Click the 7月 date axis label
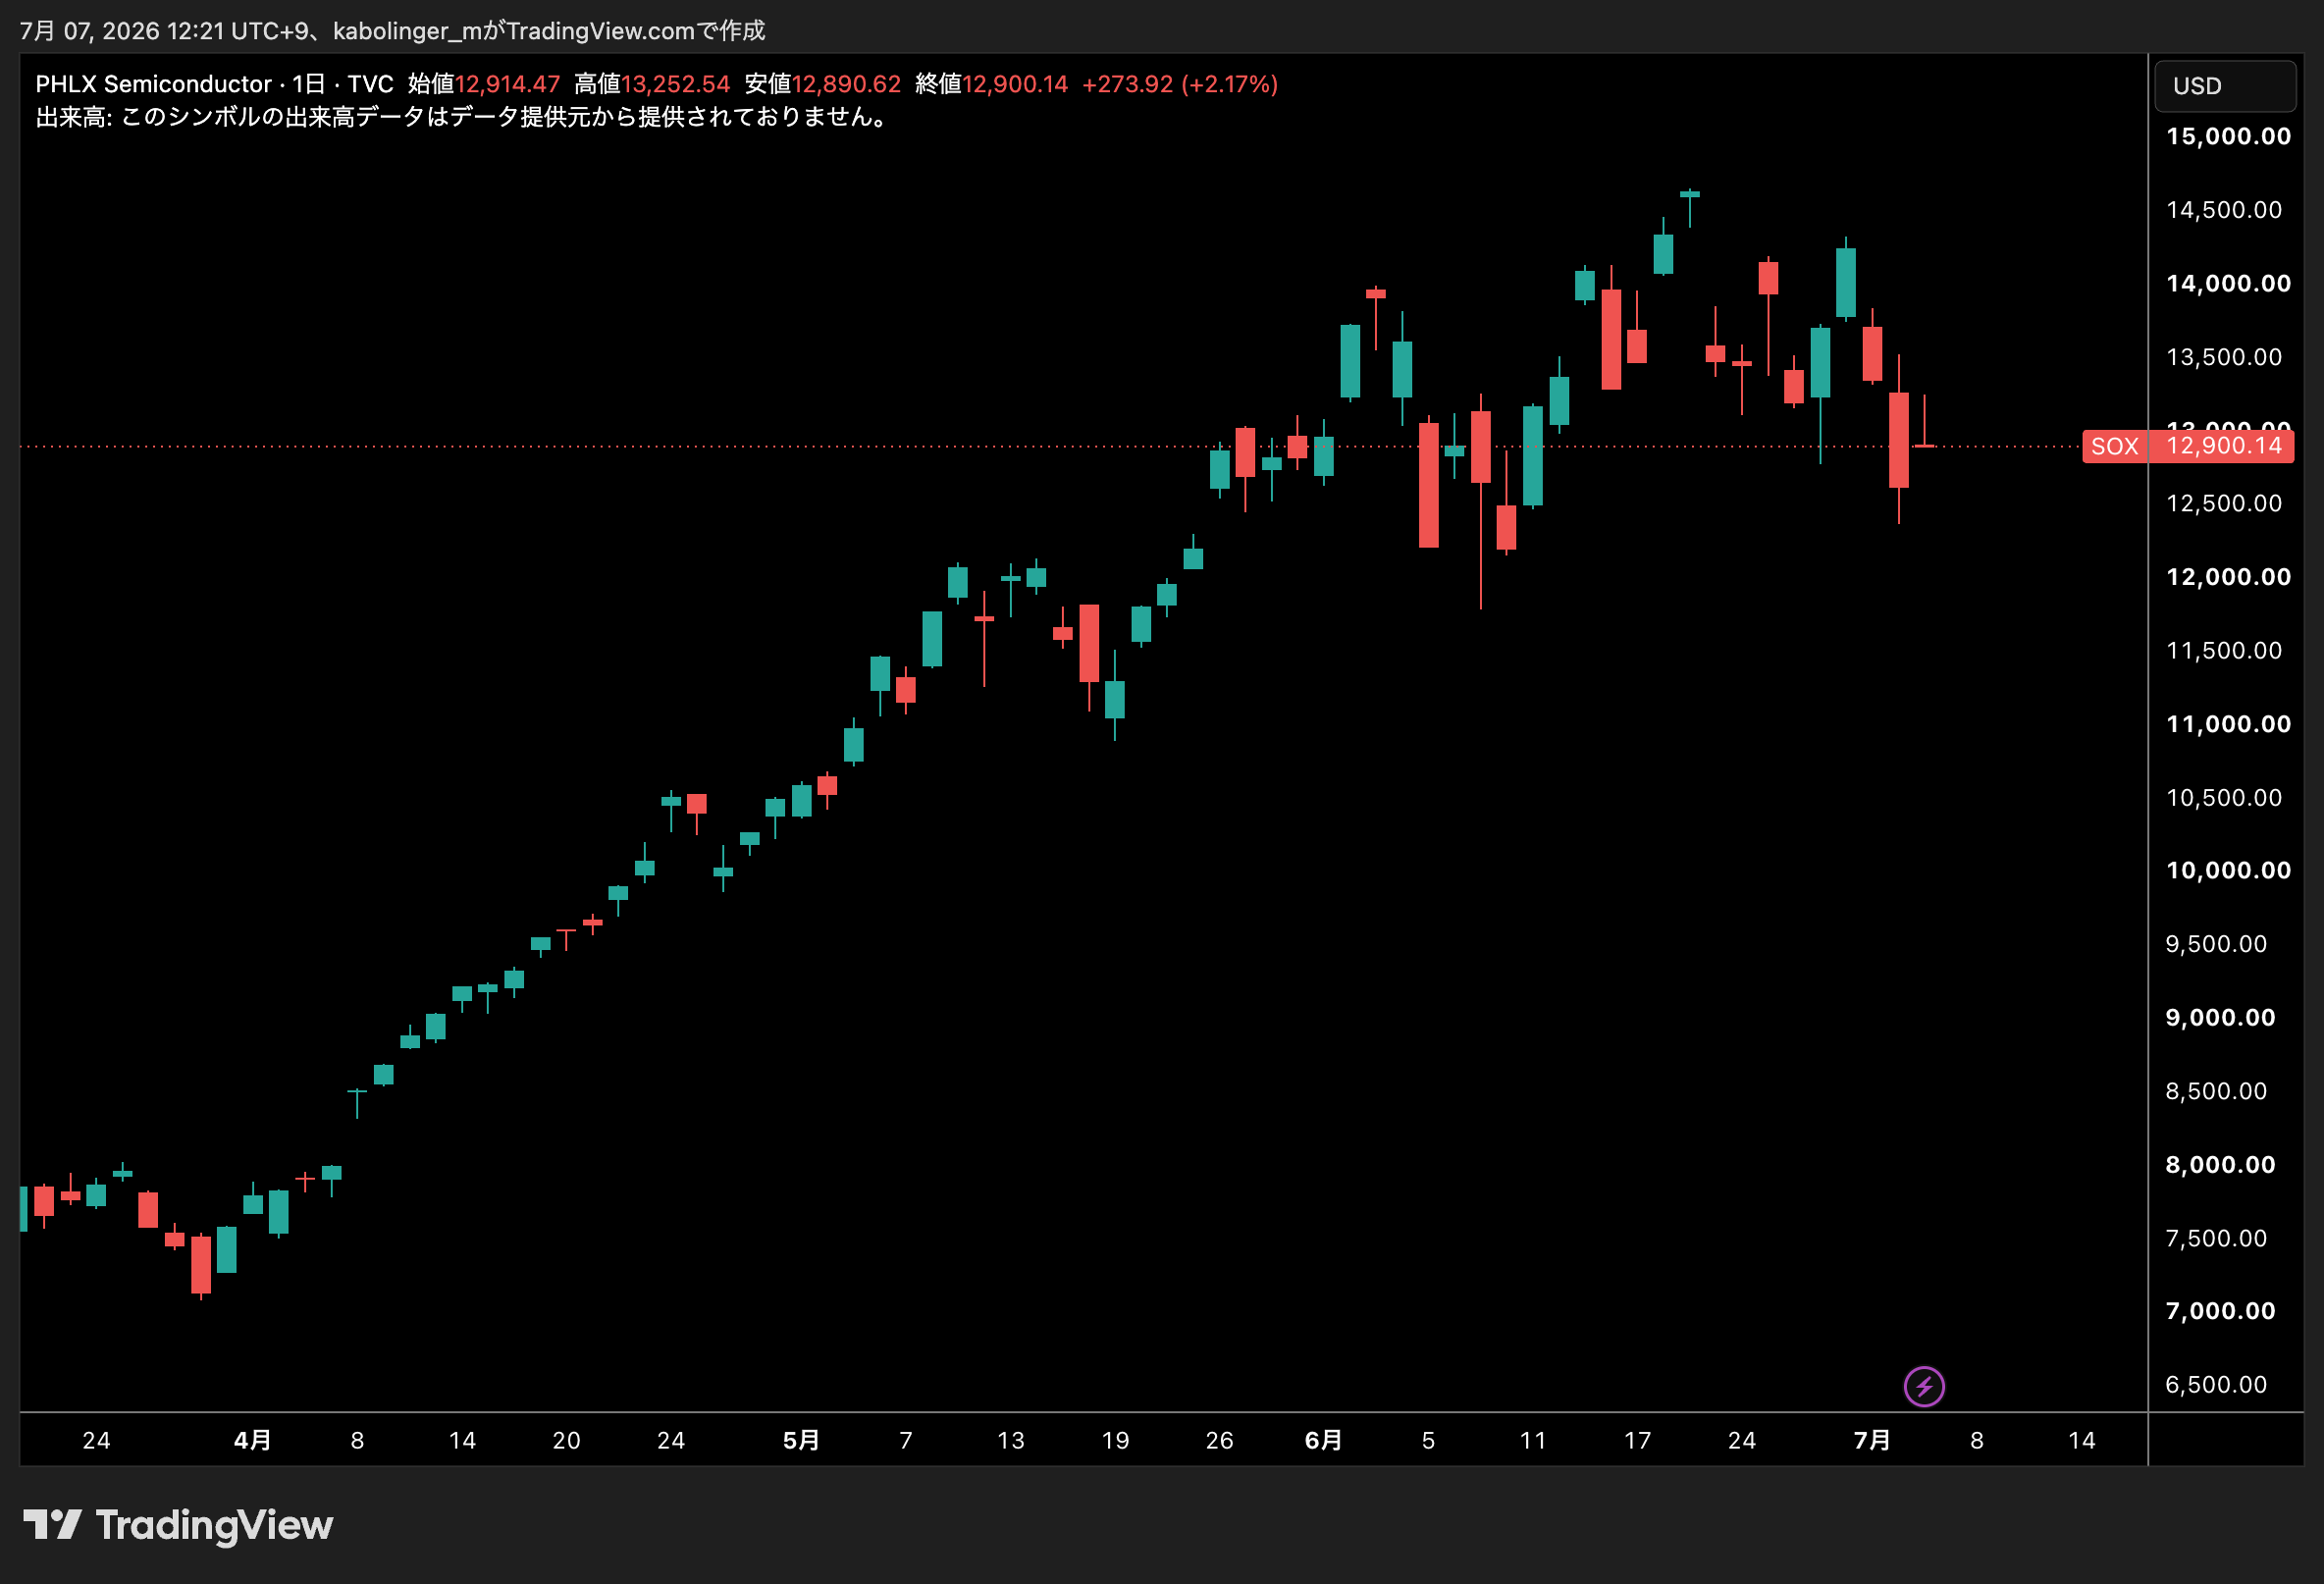Viewport: 2324px width, 1584px height. coord(1872,1440)
